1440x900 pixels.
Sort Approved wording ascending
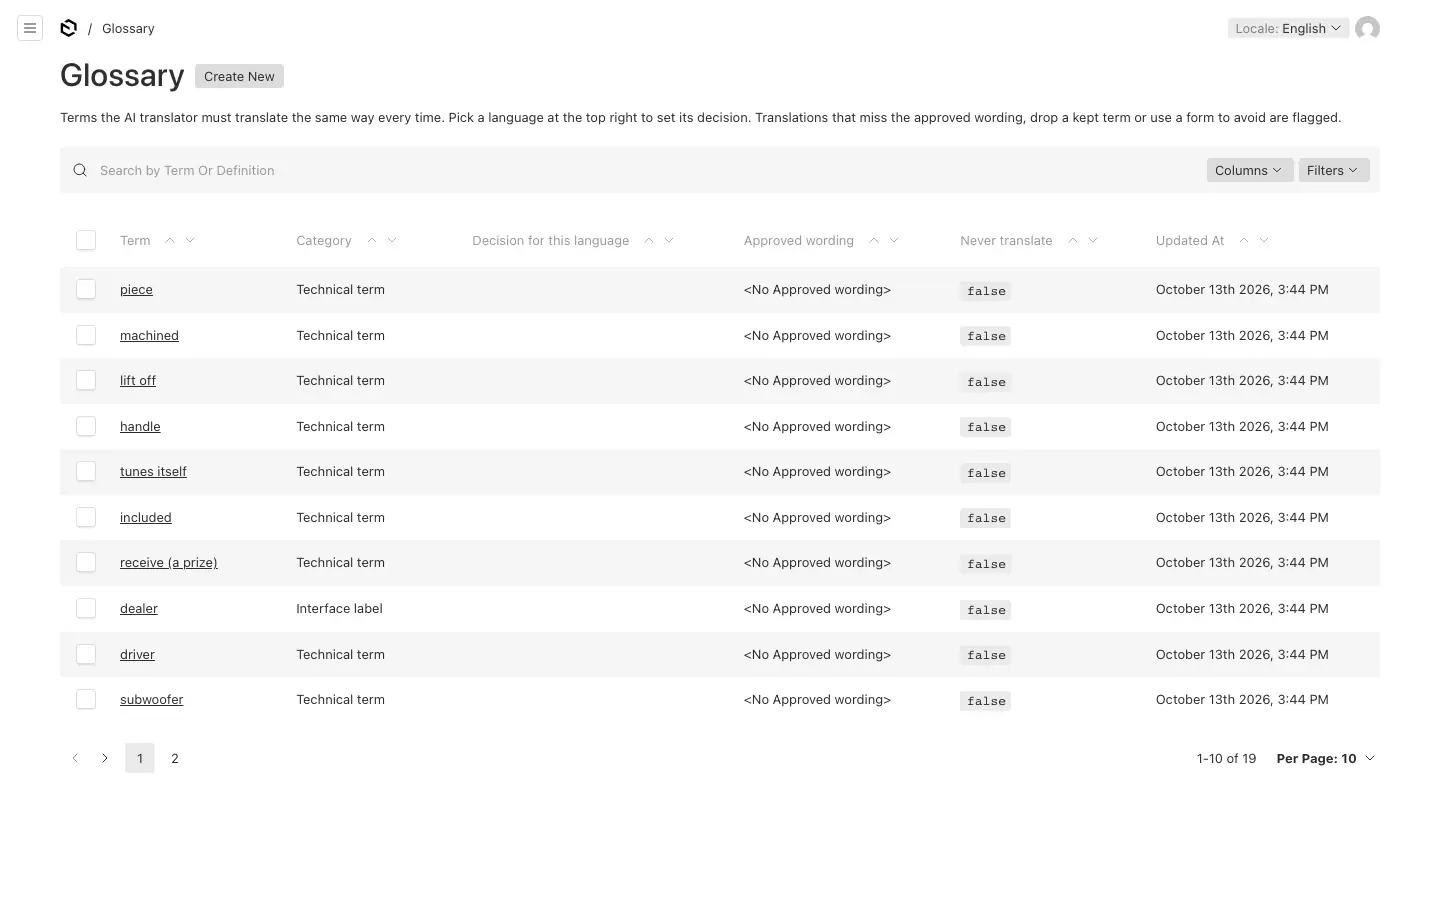[874, 240]
